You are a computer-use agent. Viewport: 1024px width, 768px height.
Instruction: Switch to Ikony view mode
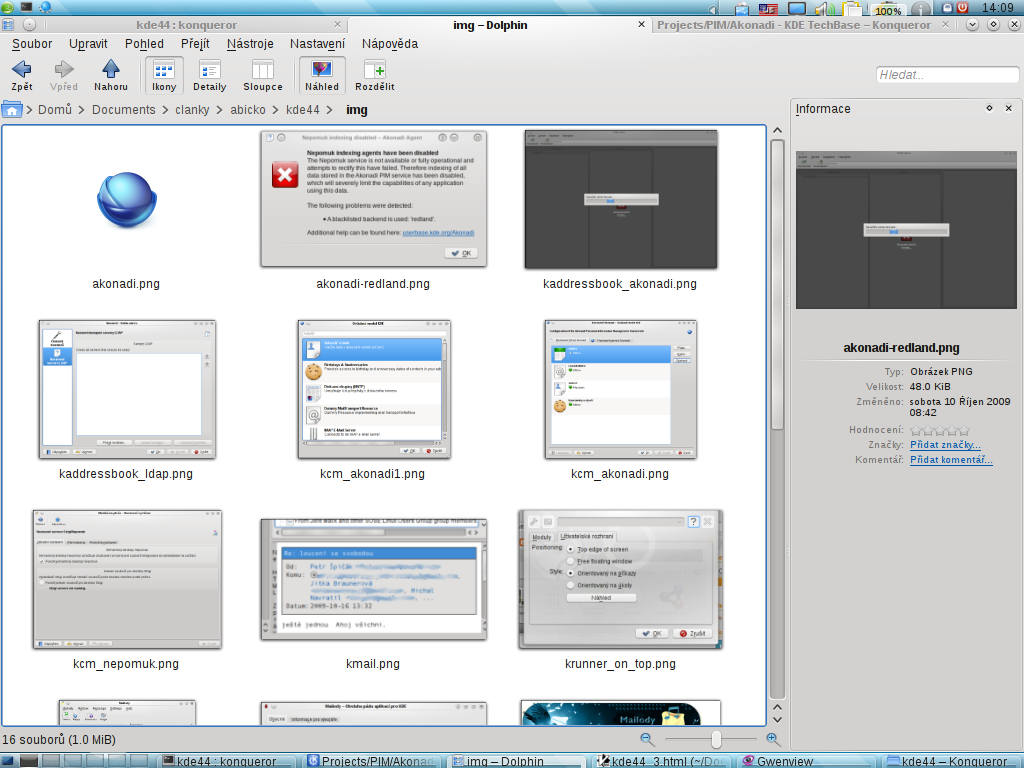pos(164,75)
